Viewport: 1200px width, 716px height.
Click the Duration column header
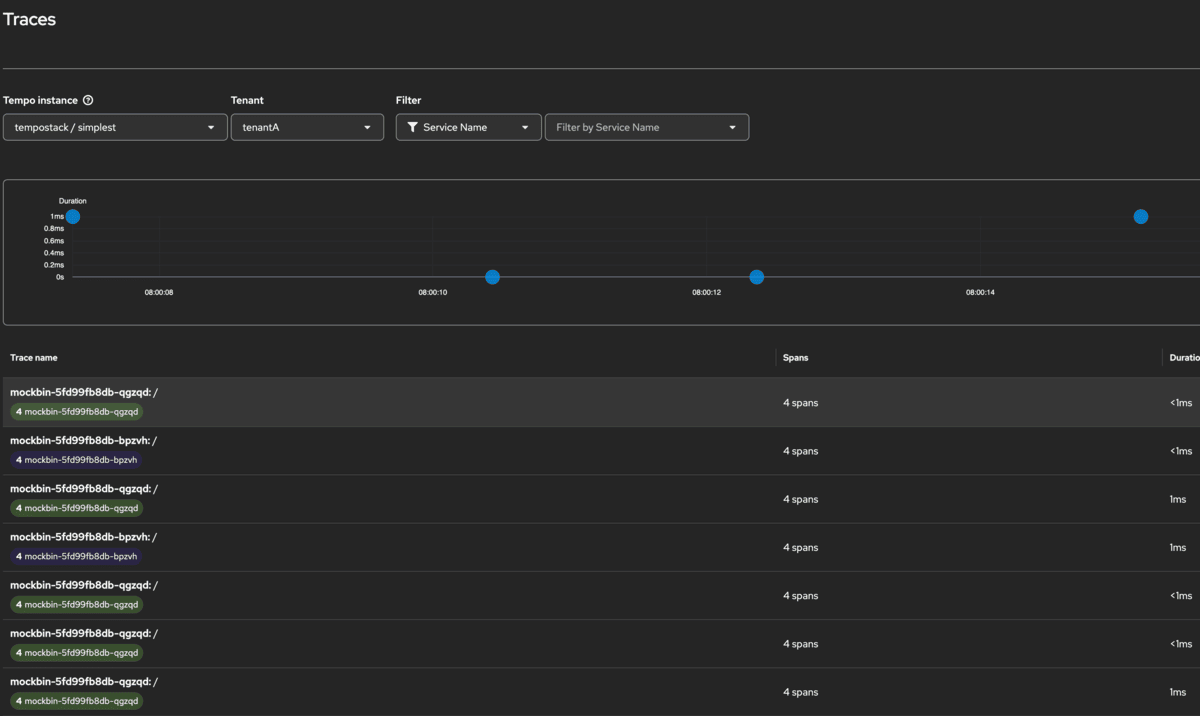point(1183,357)
